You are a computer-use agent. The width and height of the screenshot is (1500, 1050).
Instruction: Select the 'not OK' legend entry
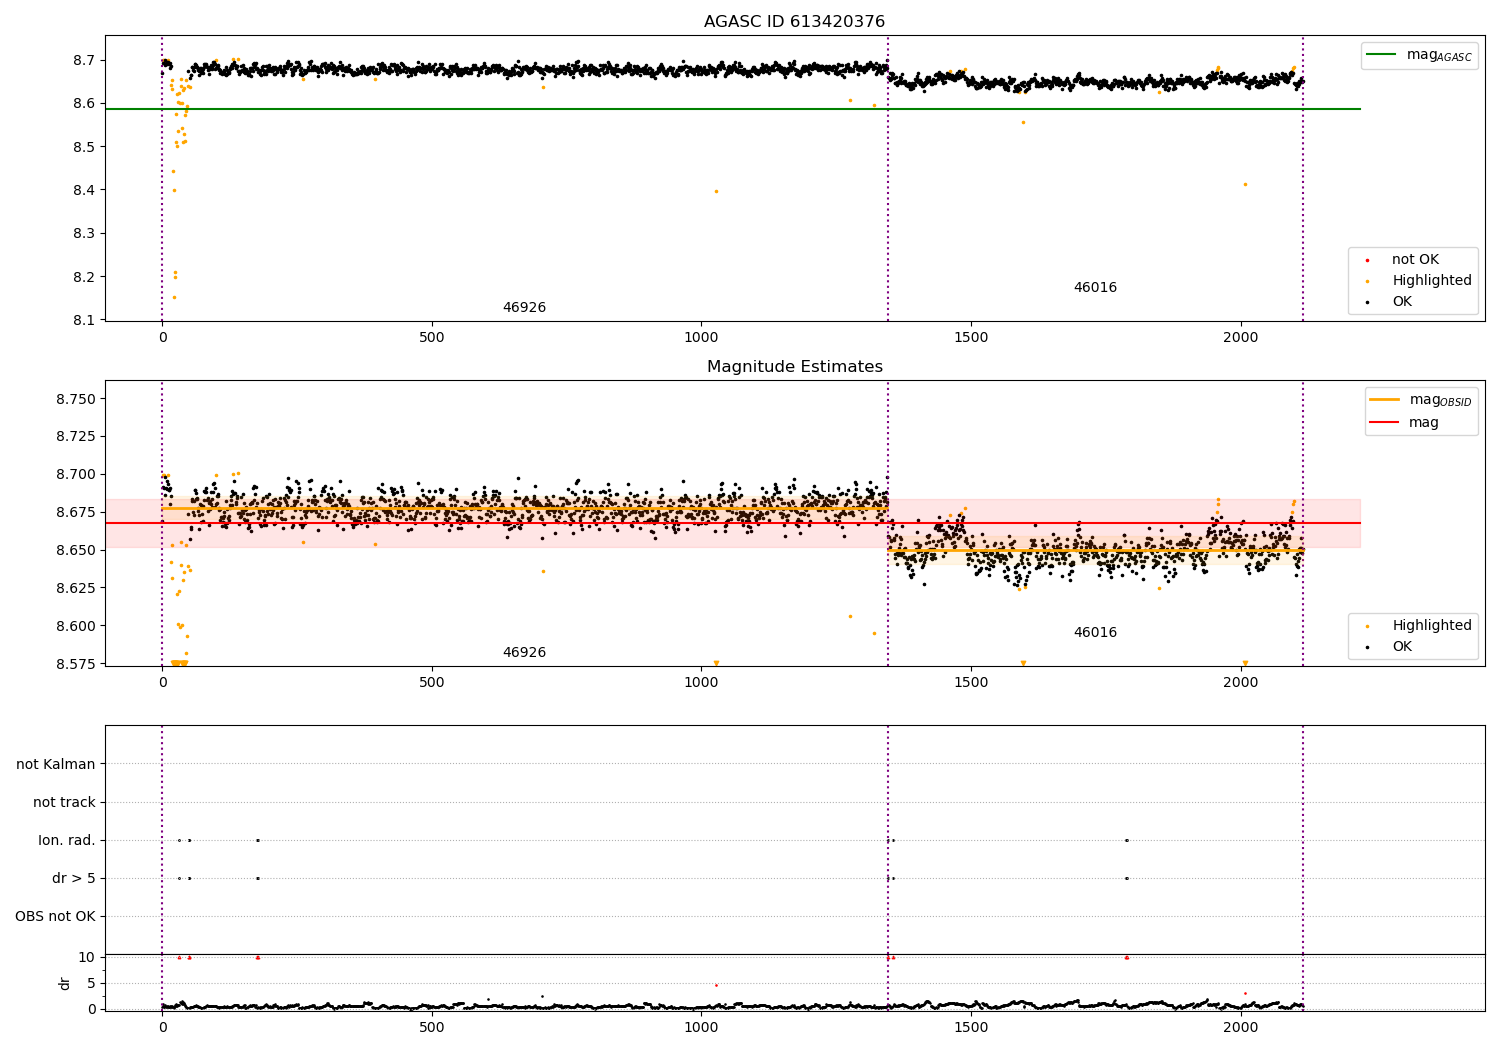[1415, 260]
